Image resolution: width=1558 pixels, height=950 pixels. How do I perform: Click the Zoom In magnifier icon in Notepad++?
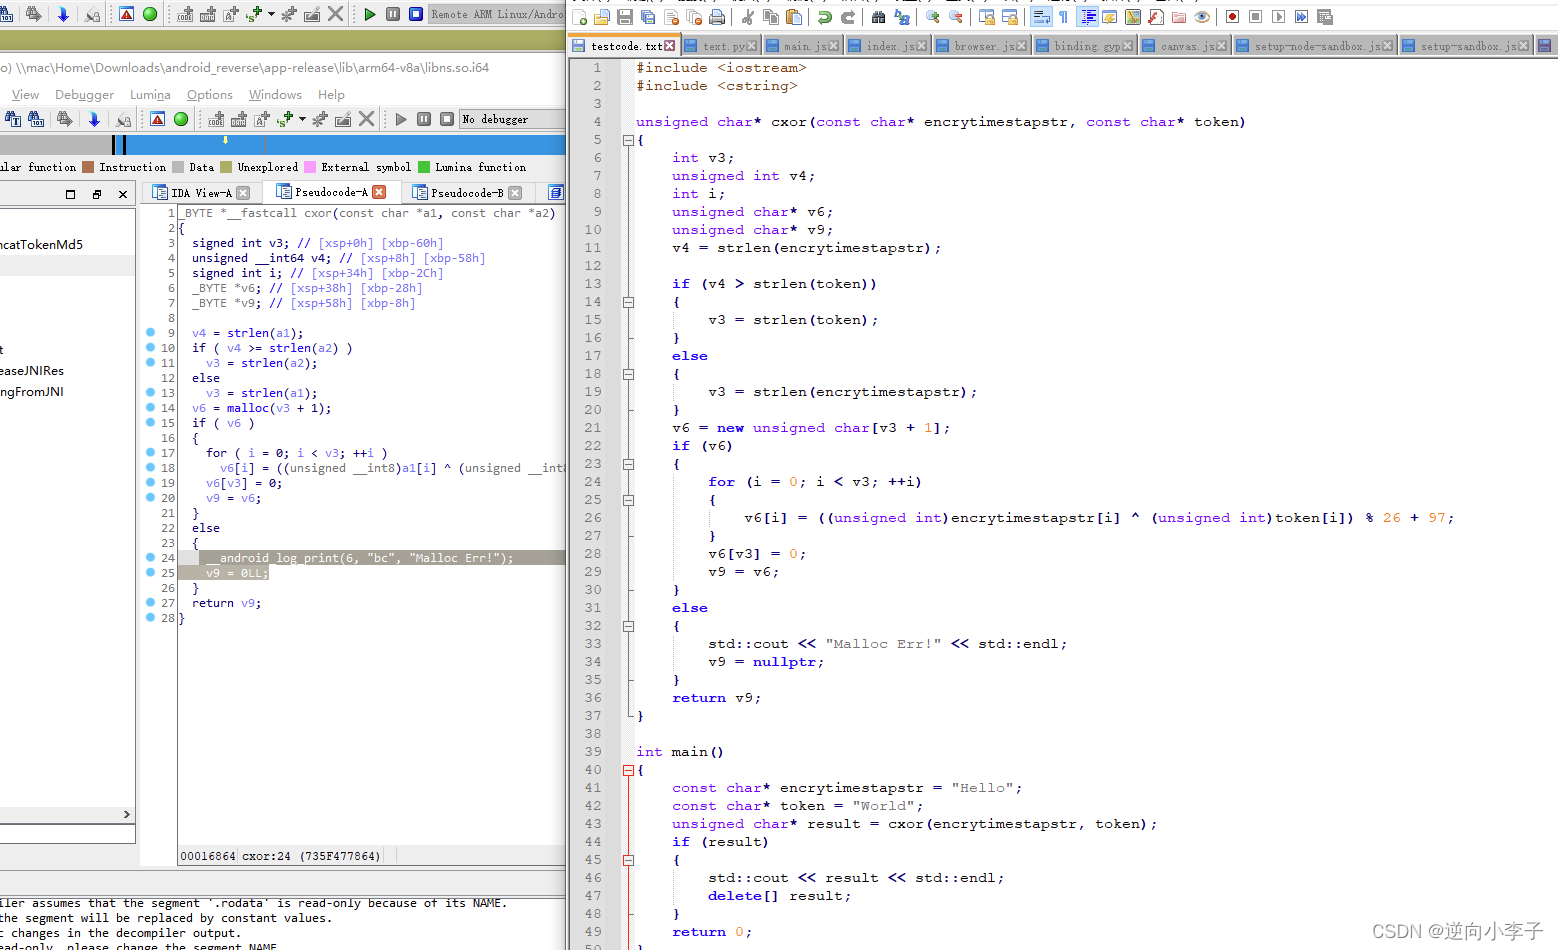tap(932, 17)
